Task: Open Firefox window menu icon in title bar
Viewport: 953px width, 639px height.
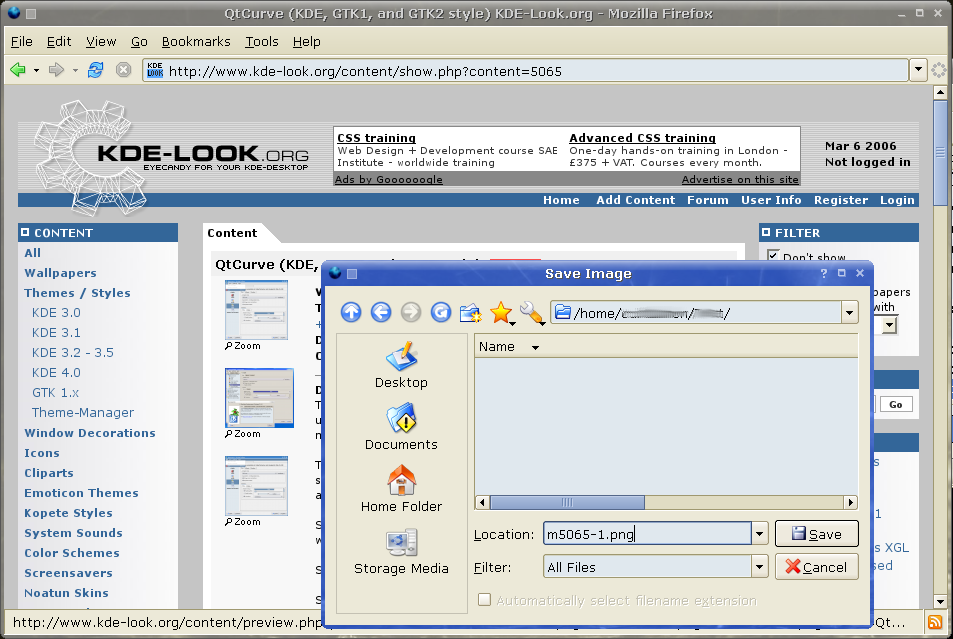Action: pos(13,13)
